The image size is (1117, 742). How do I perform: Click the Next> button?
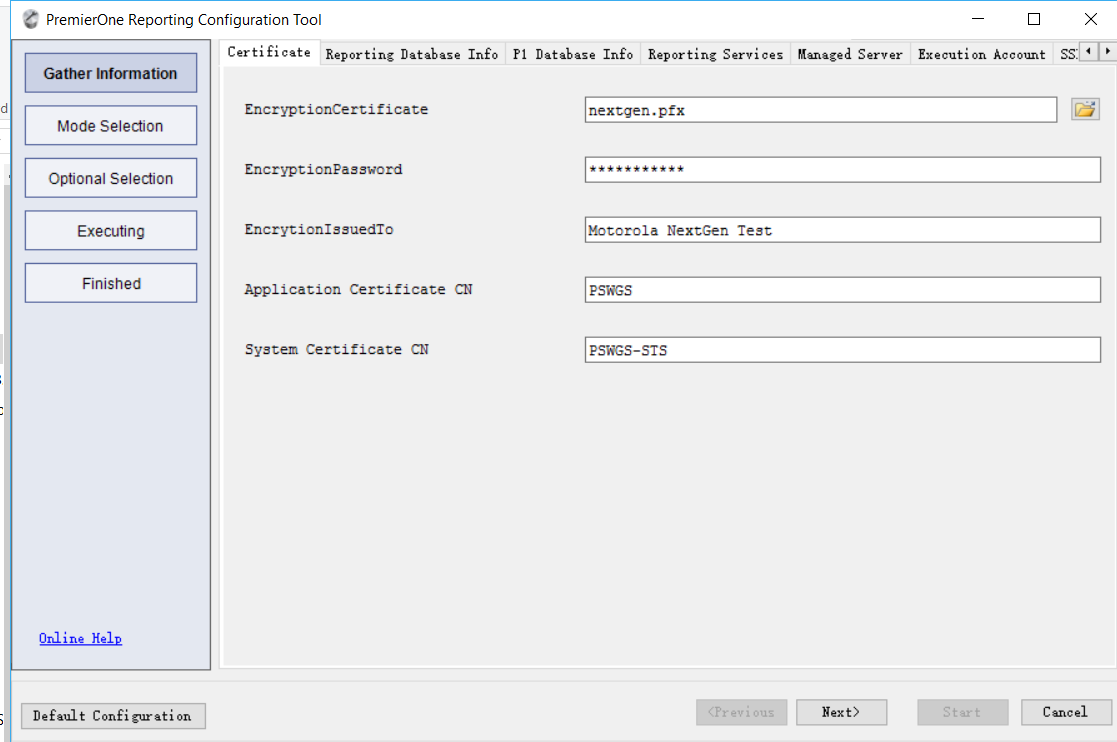tap(841, 712)
